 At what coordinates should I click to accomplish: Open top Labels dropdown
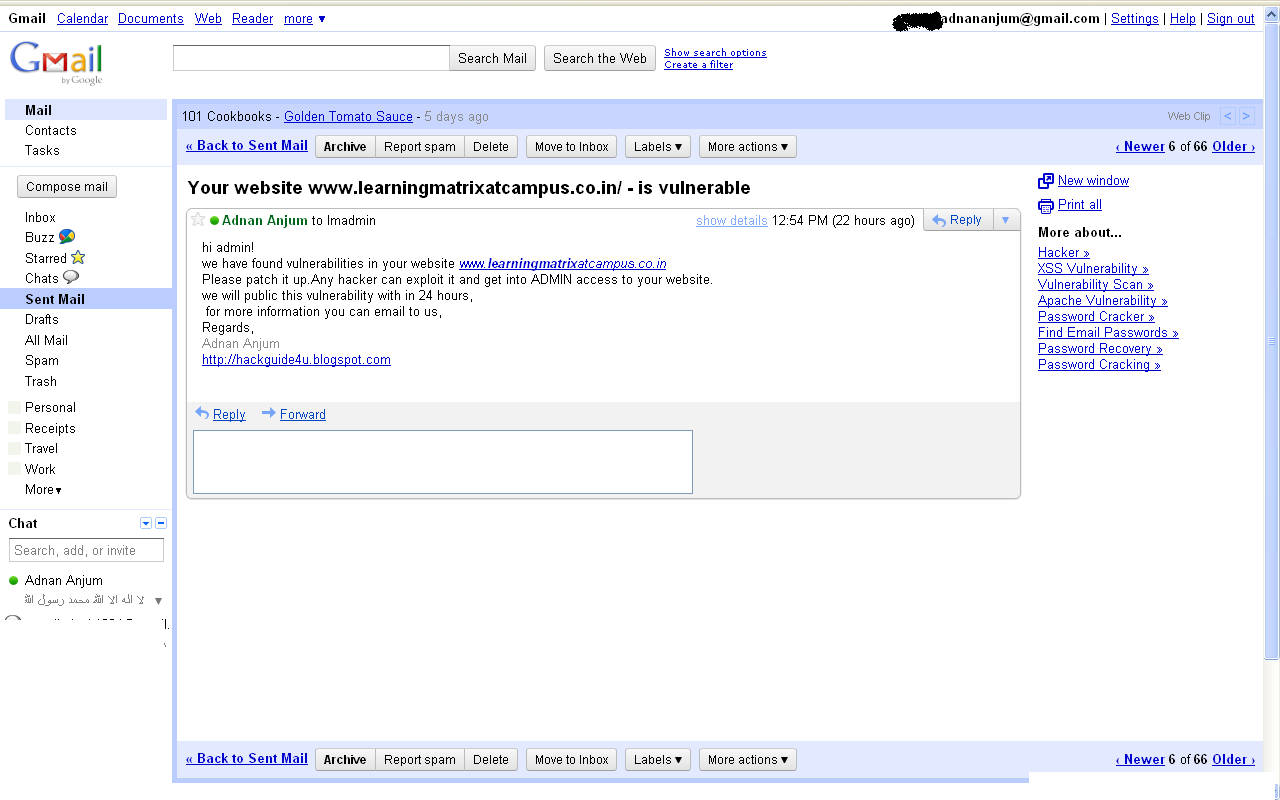658,147
